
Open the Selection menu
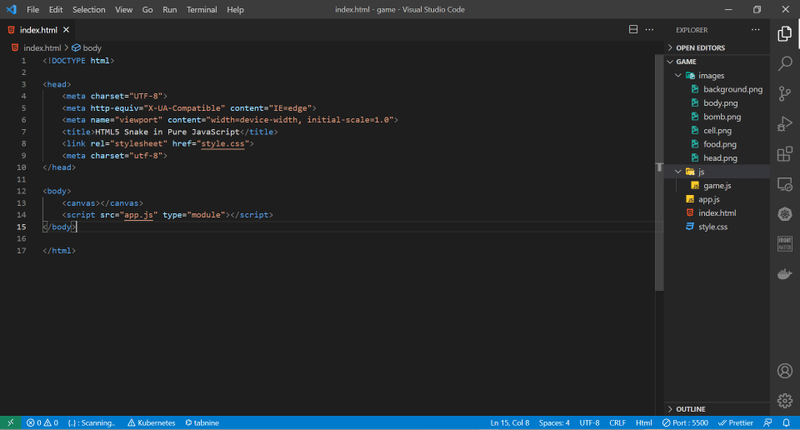coord(88,9)
